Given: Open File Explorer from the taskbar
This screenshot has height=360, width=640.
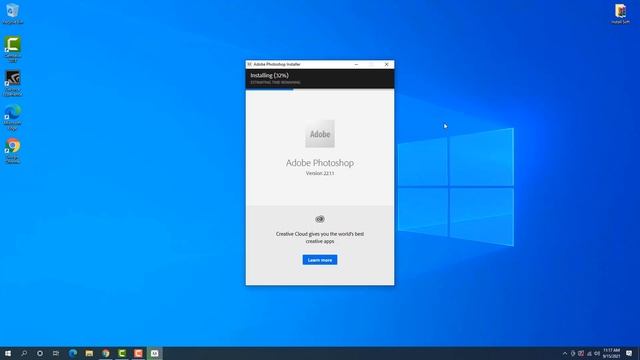Looking at the screenshot, I should [89, 353].
